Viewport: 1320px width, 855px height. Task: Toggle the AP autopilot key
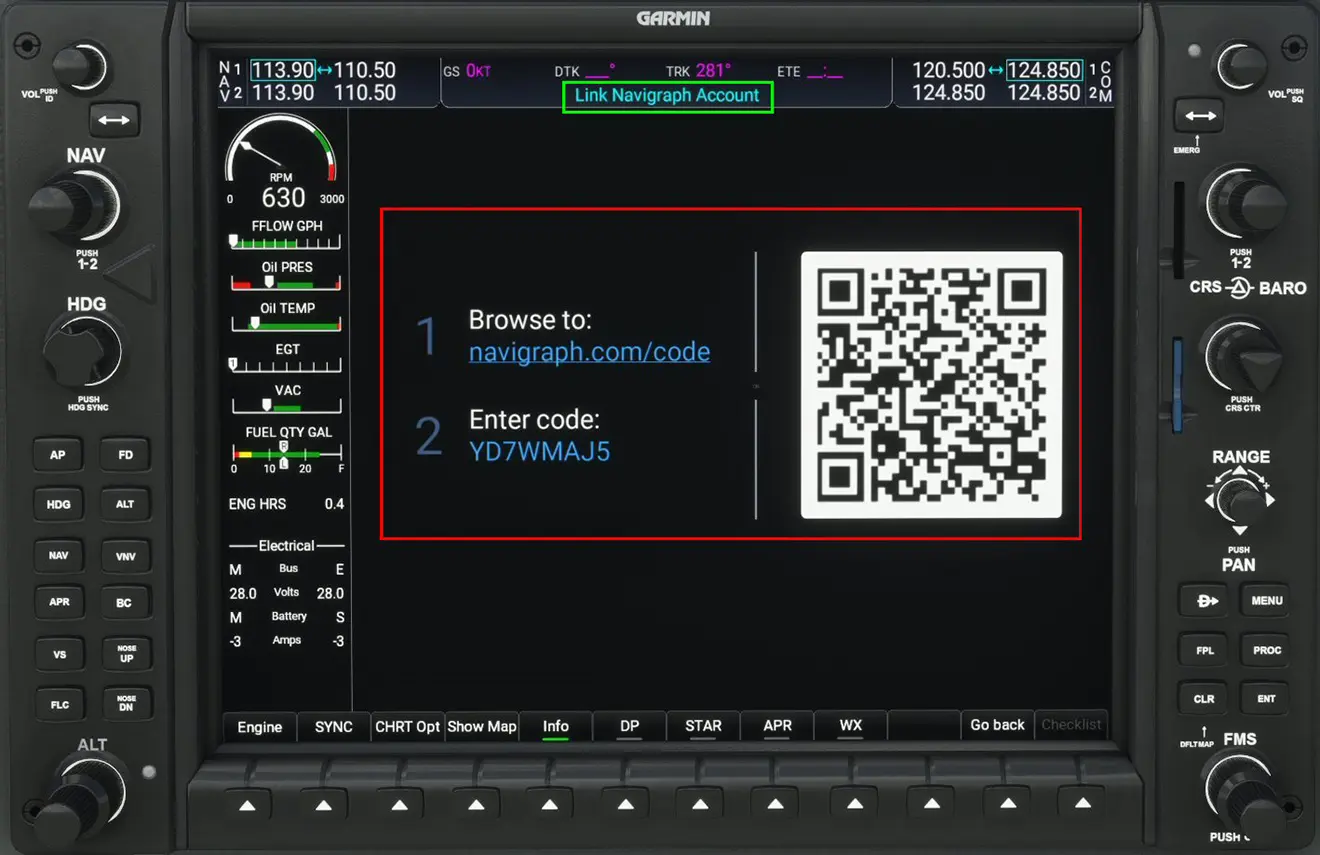pos(58,455)
